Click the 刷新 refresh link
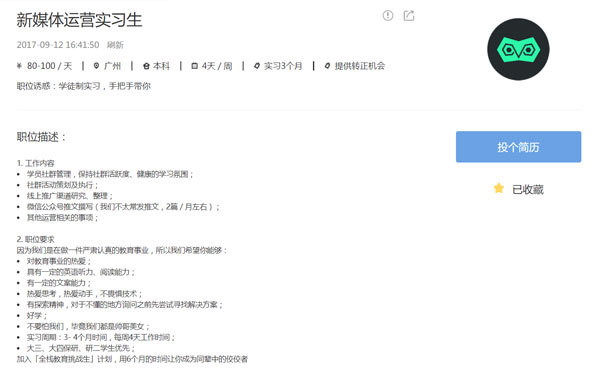Viewport: 600px width, 369px height. (x=115, y=45)
